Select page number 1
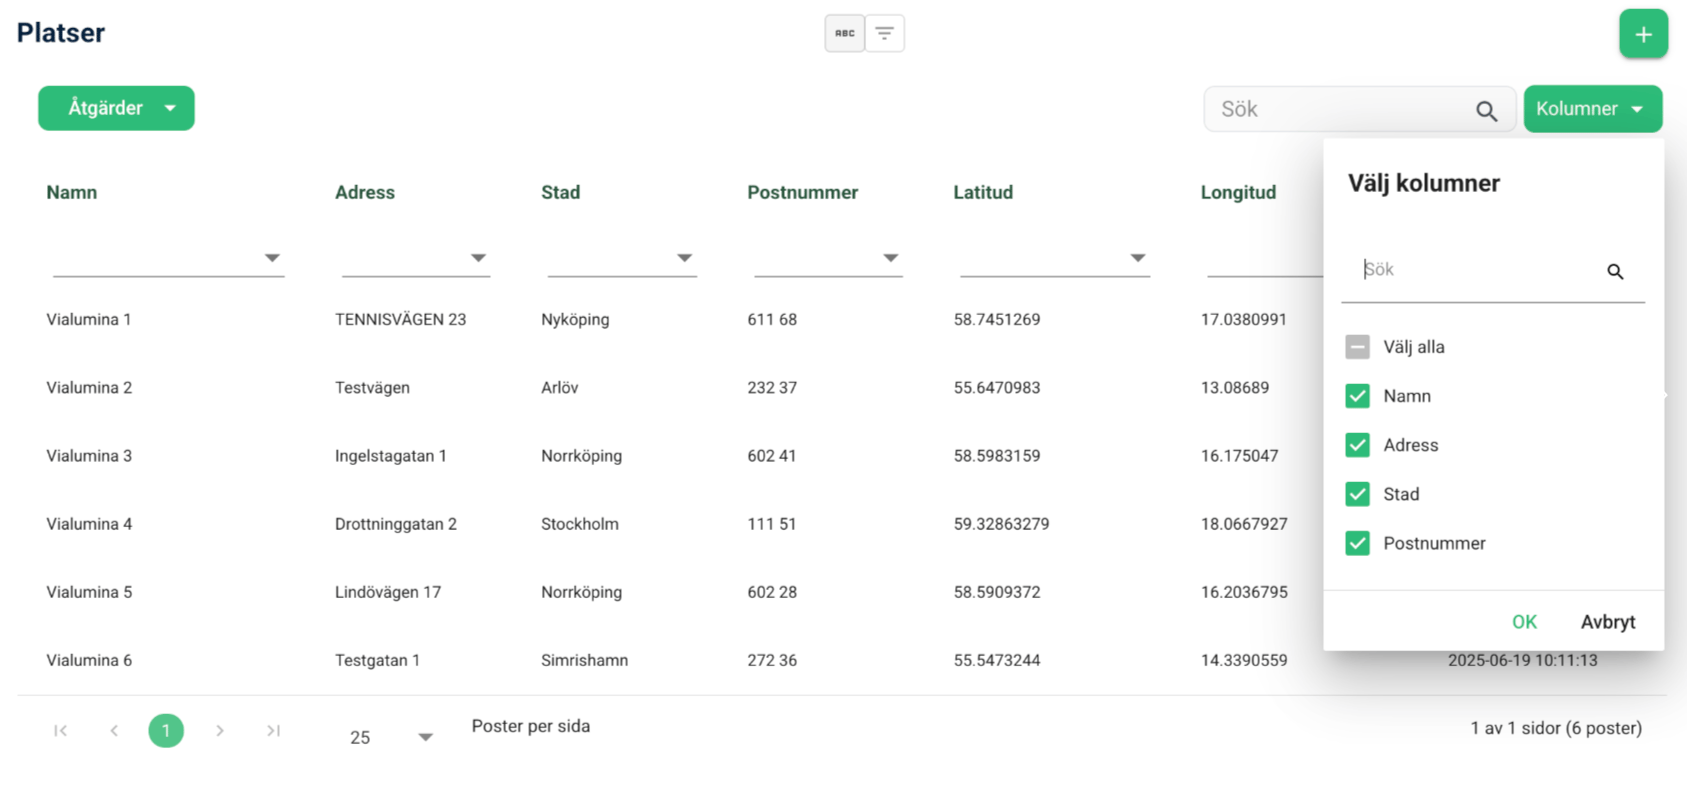 (166, 731)
